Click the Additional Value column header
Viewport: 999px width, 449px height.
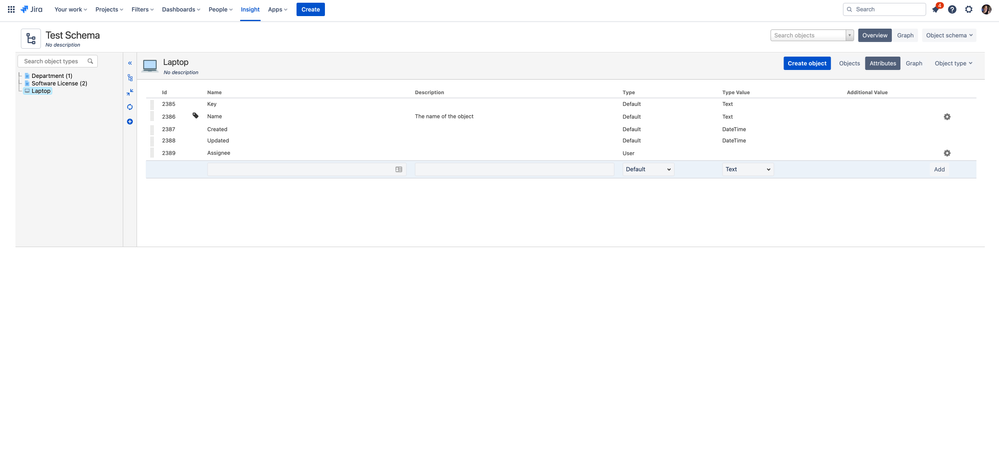pyautogui.click(x=867, y=92)
